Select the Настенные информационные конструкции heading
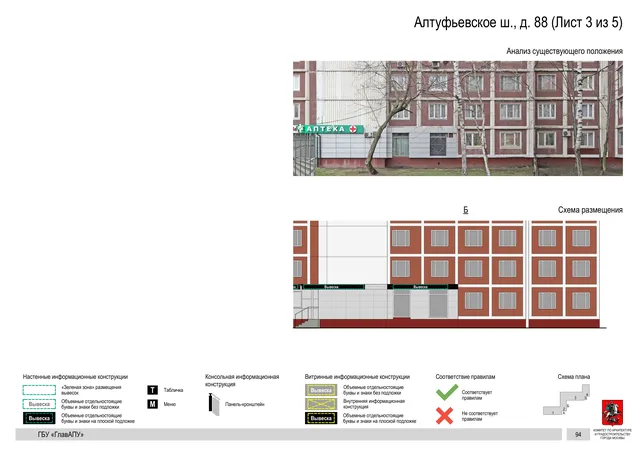 pos(75,377)
